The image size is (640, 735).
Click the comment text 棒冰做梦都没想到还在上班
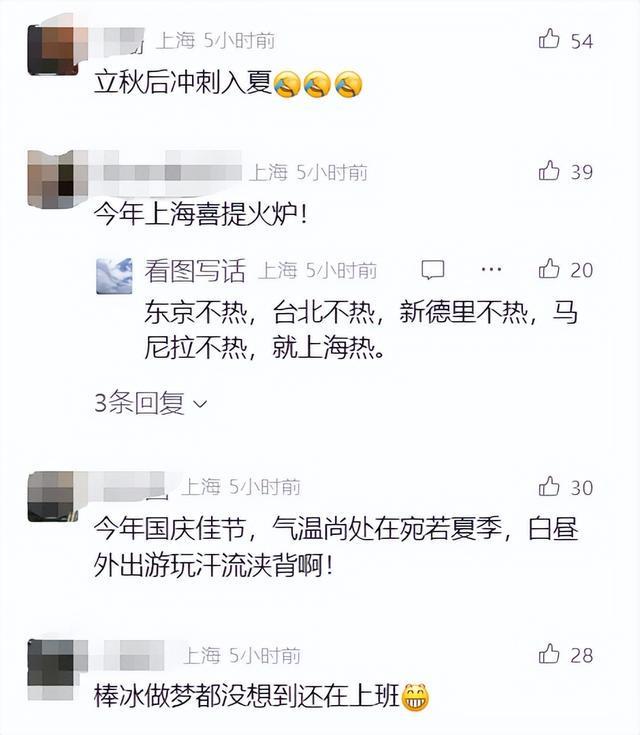click(247, 696)
